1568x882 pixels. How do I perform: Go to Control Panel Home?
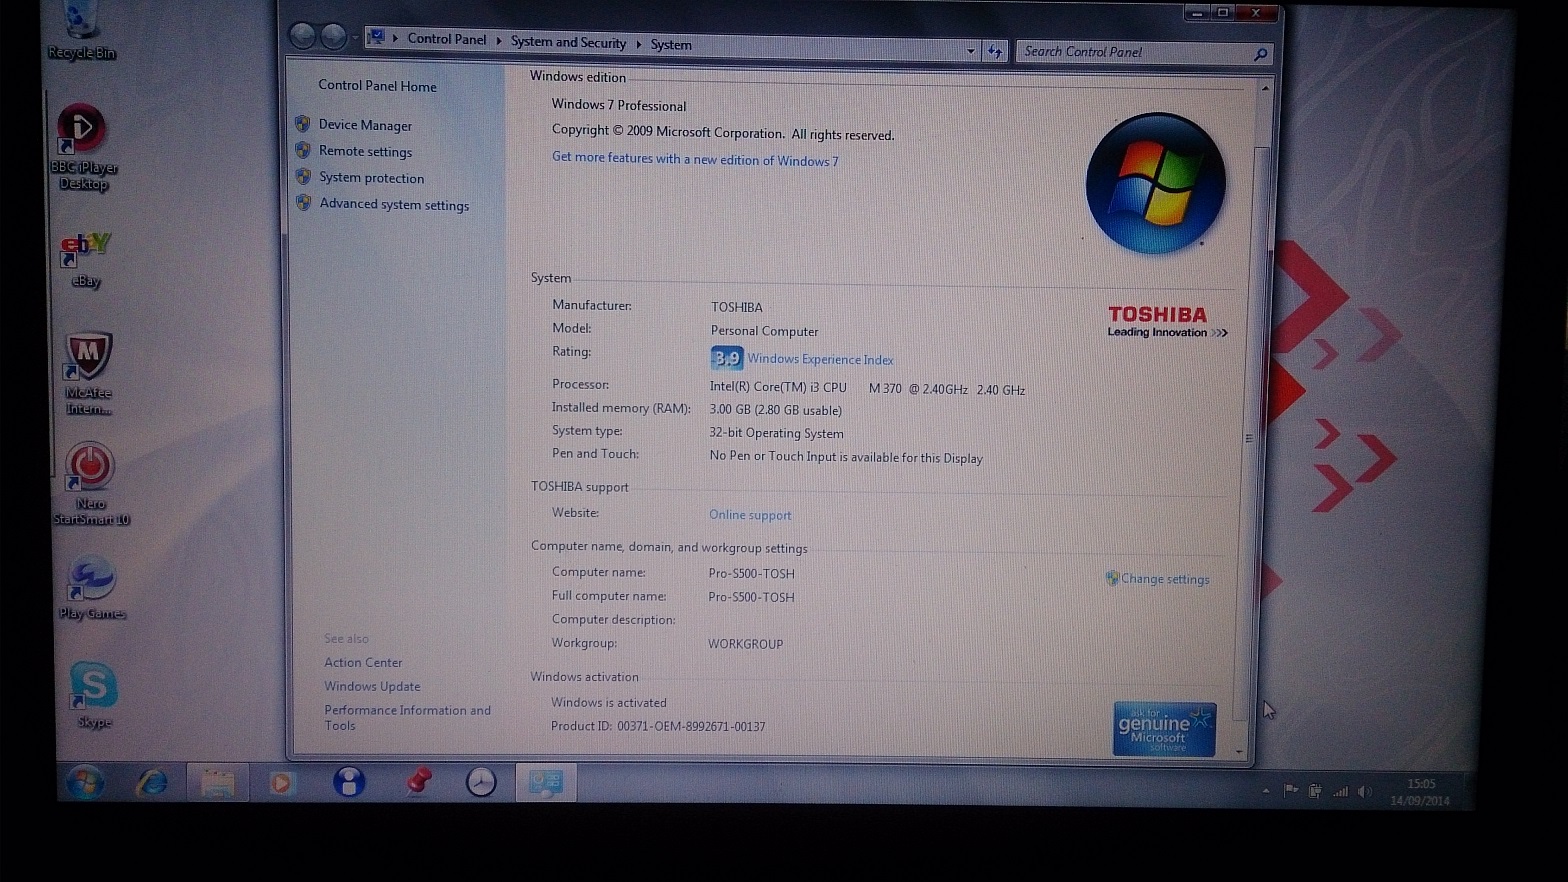[377, 86]
